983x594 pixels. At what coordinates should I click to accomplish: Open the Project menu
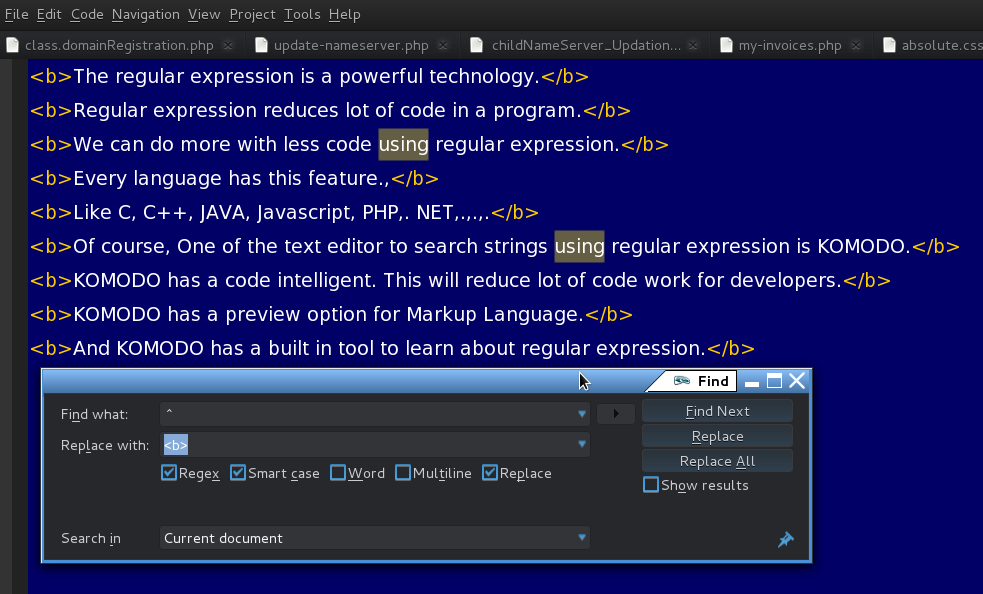coord(252,14)
